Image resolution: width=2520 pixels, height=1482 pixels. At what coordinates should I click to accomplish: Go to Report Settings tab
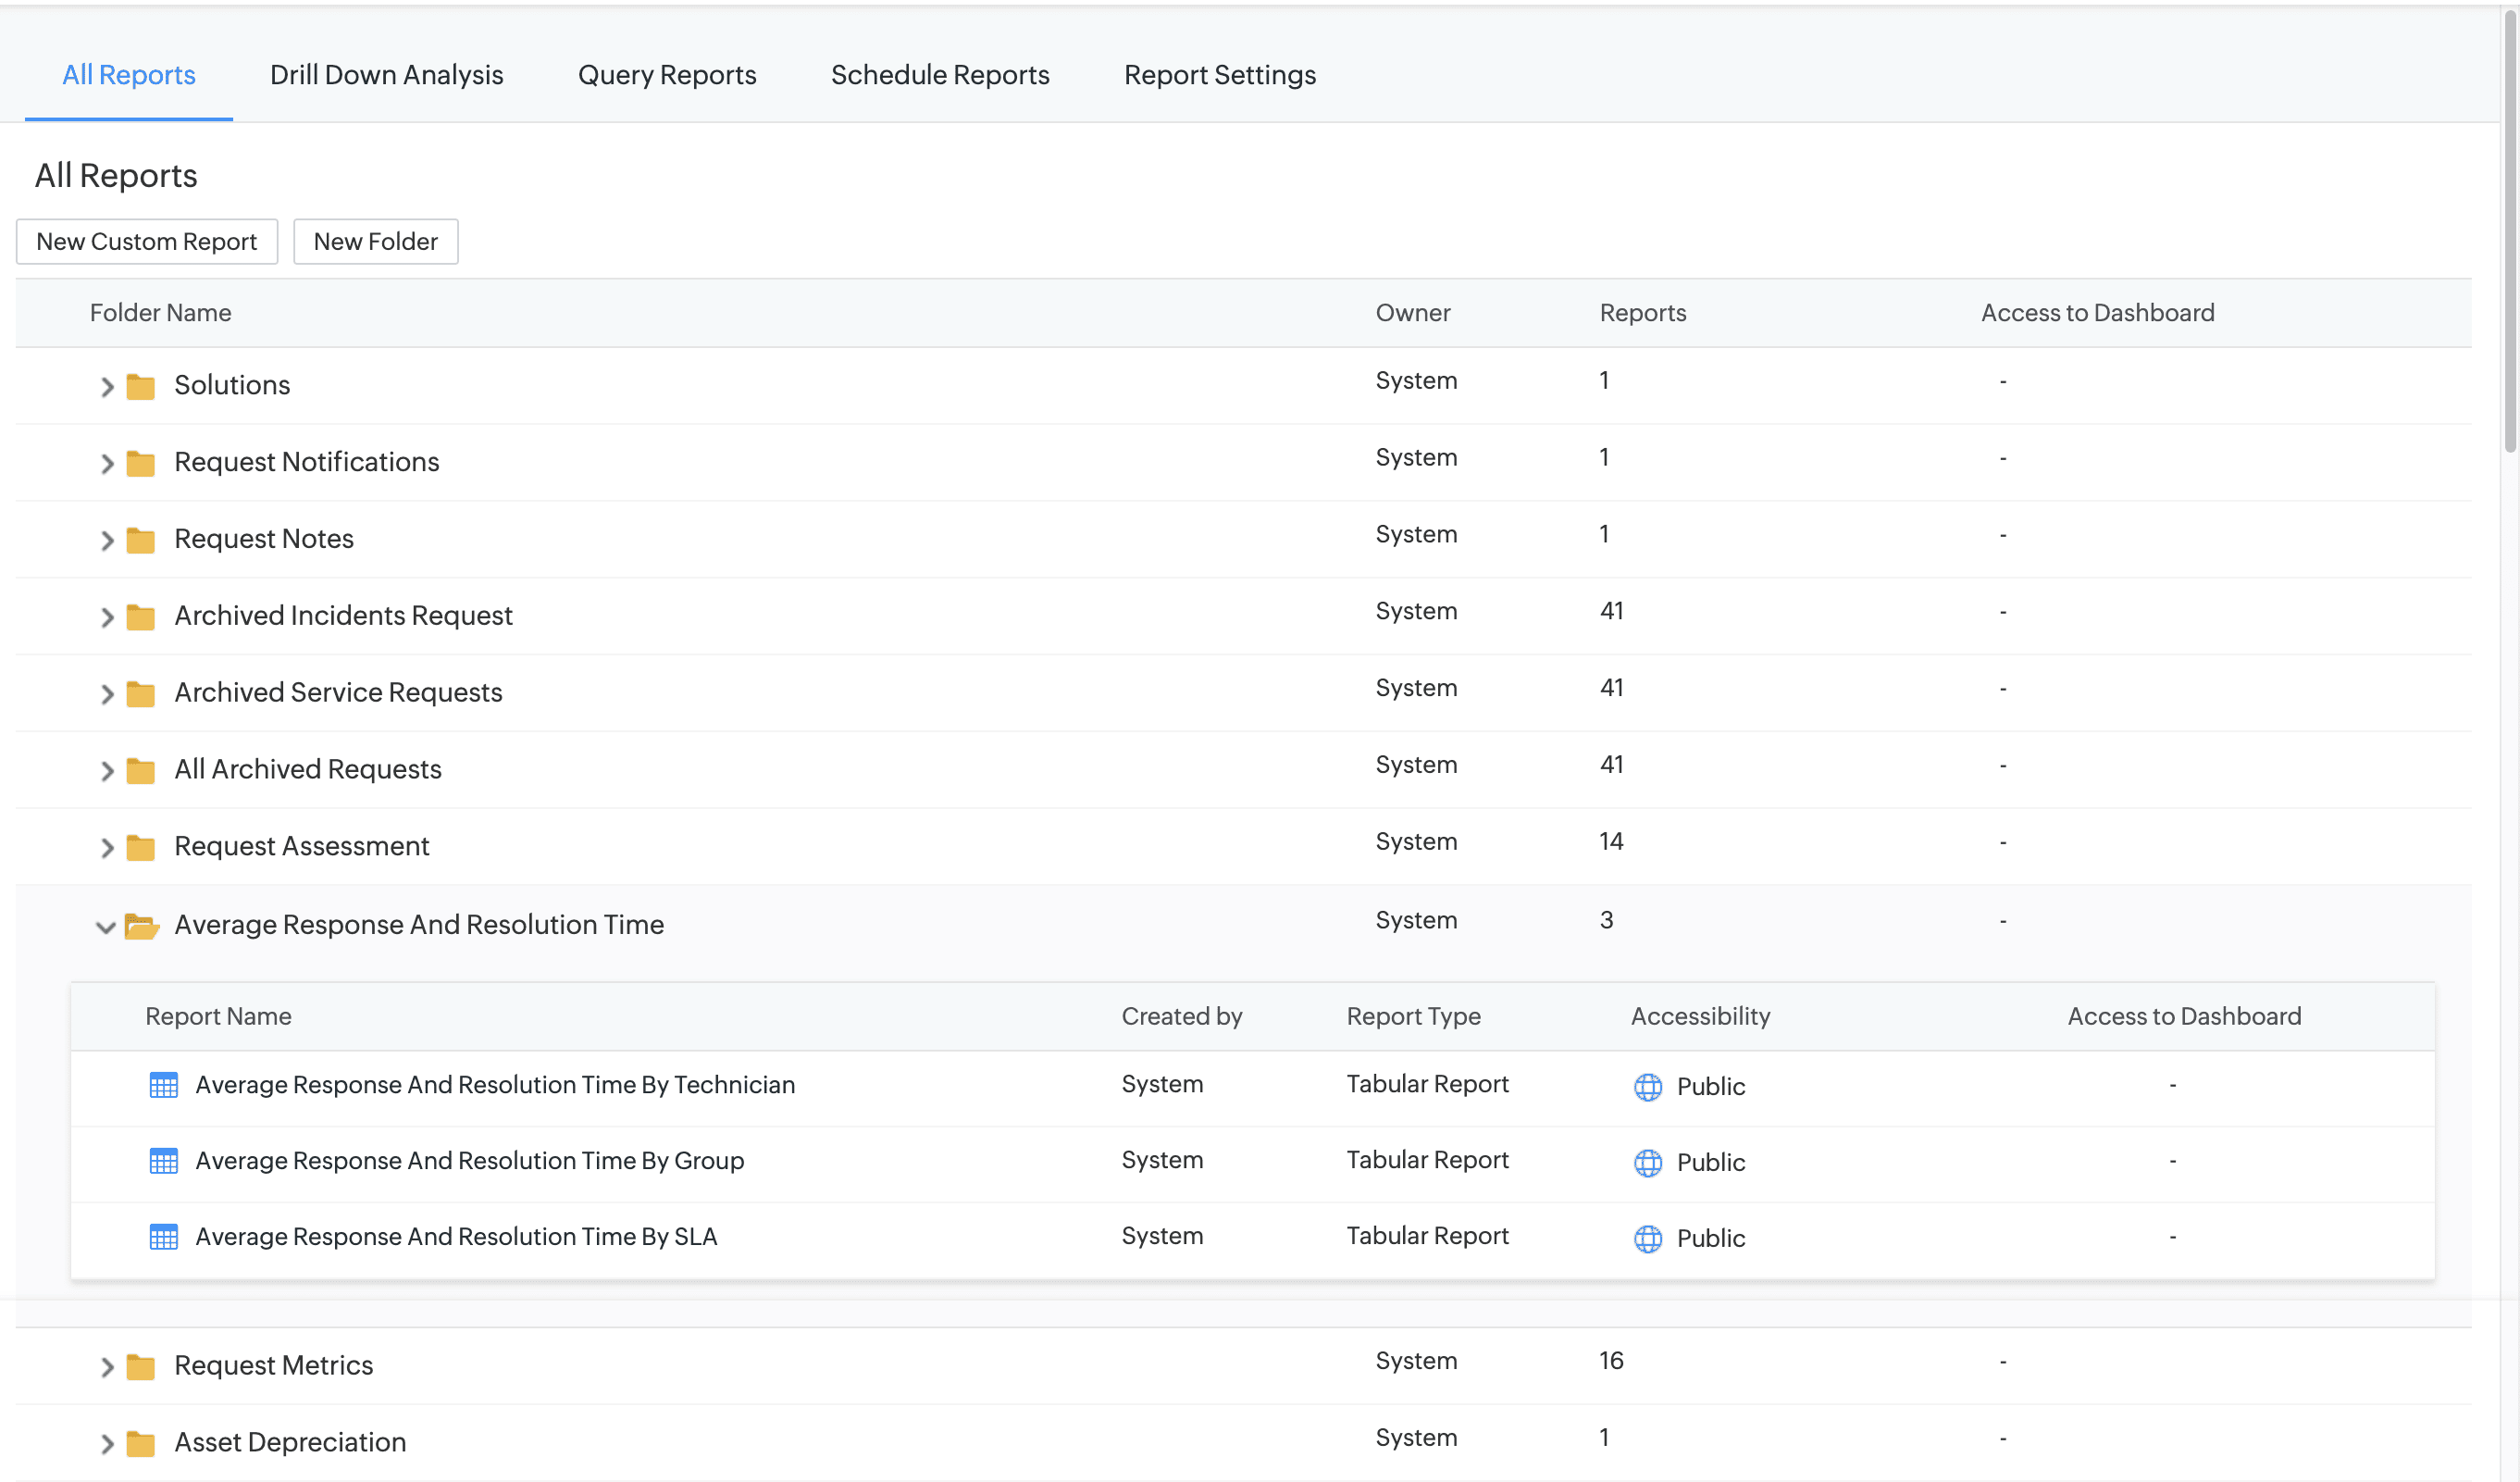click(1219, 75)
